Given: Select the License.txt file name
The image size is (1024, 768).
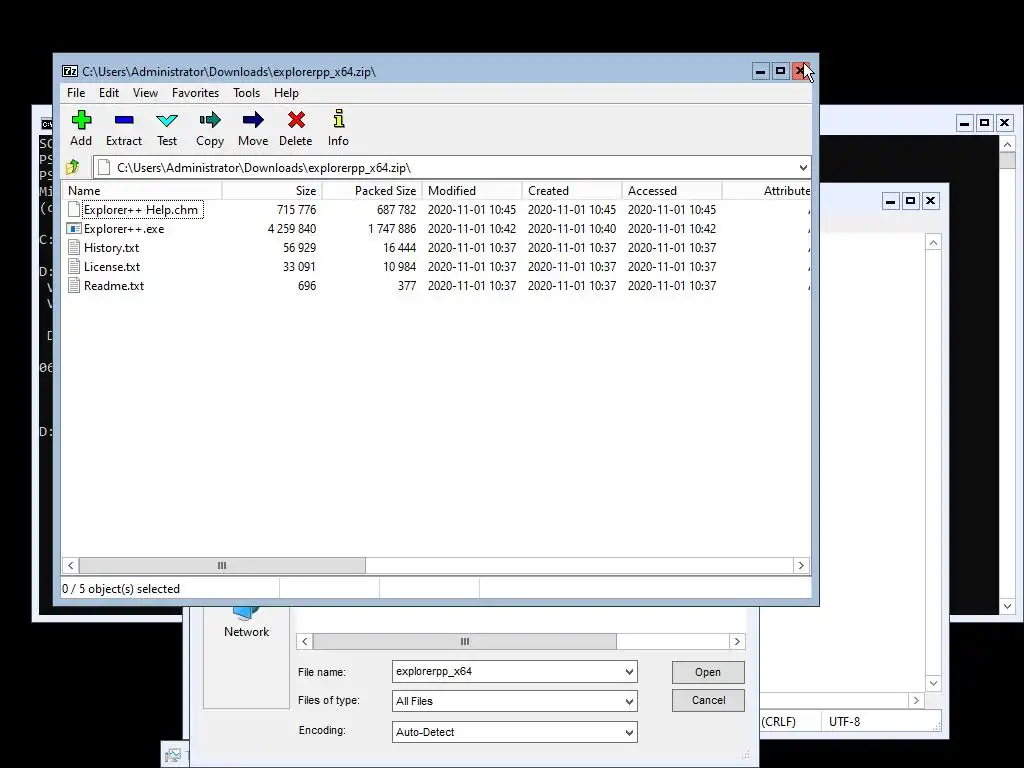Looking at the screenshot, I should (112, 266).
